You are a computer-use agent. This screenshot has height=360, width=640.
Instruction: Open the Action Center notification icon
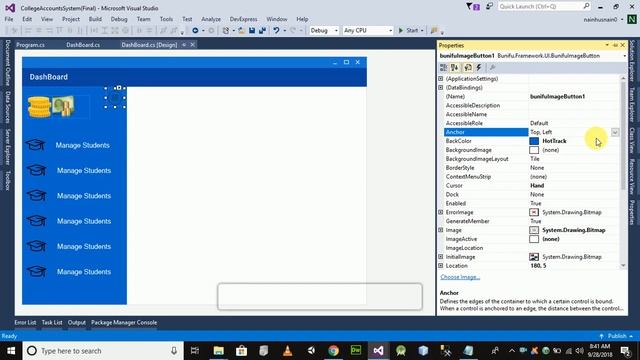[625, 351]
